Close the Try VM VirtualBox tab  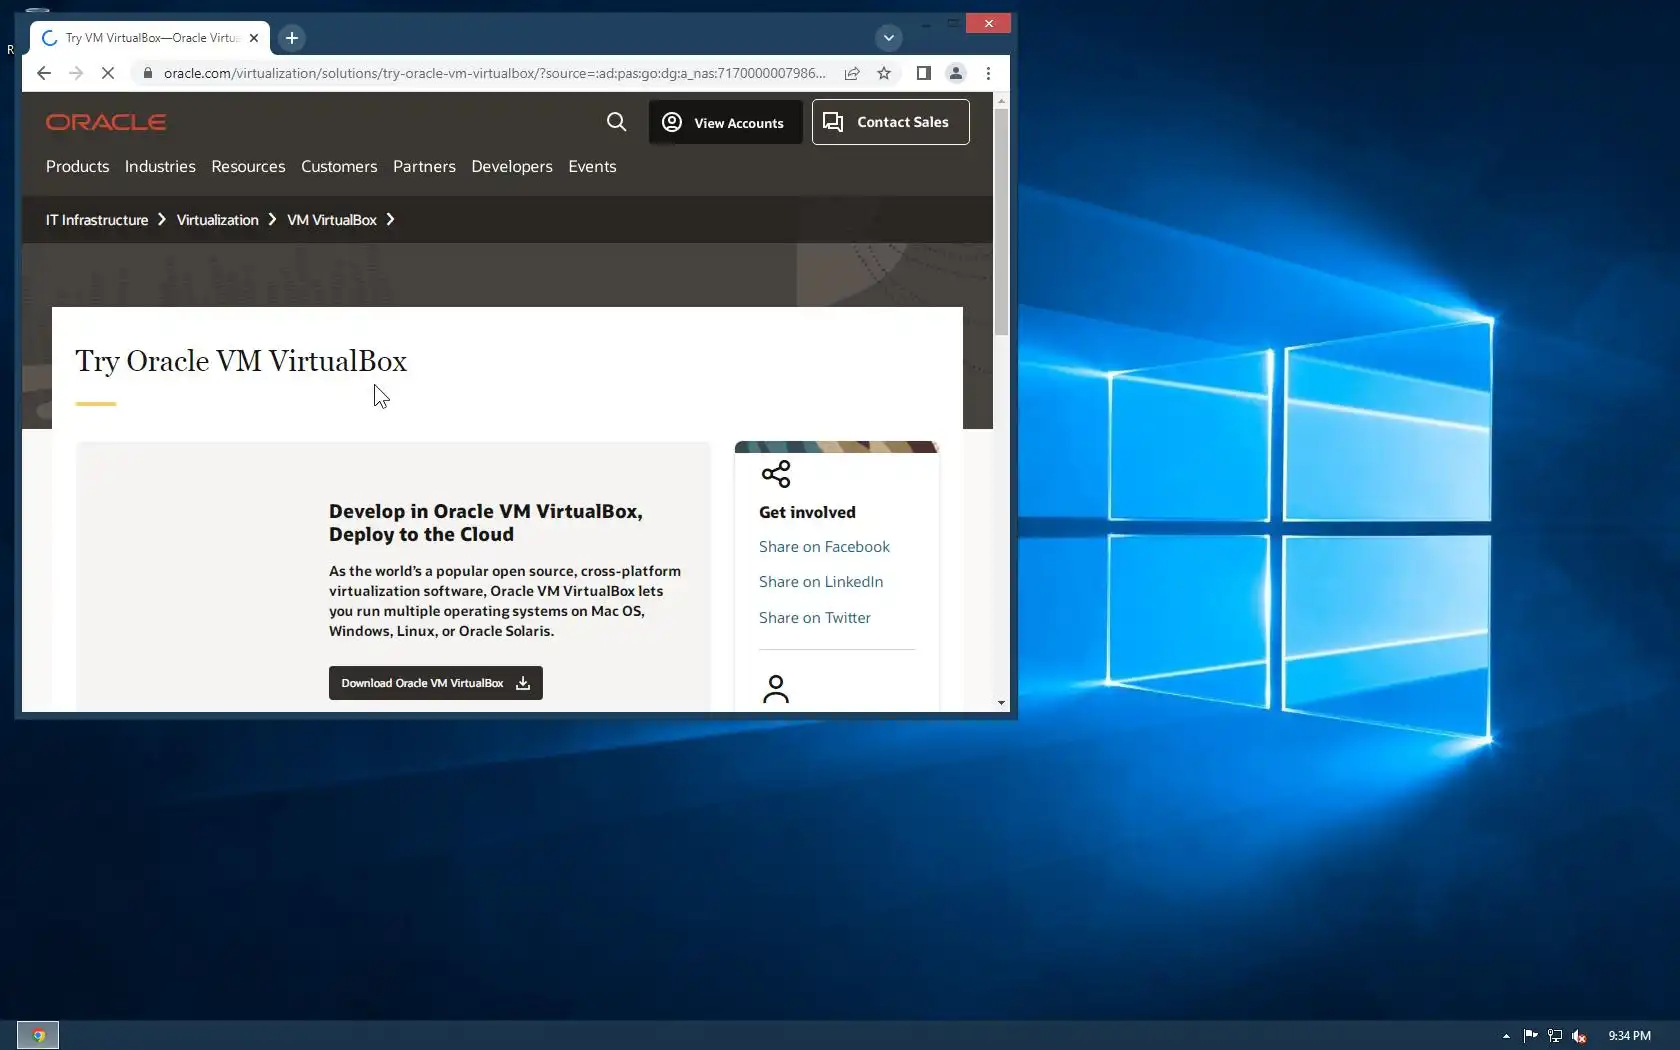pos(254,38)
